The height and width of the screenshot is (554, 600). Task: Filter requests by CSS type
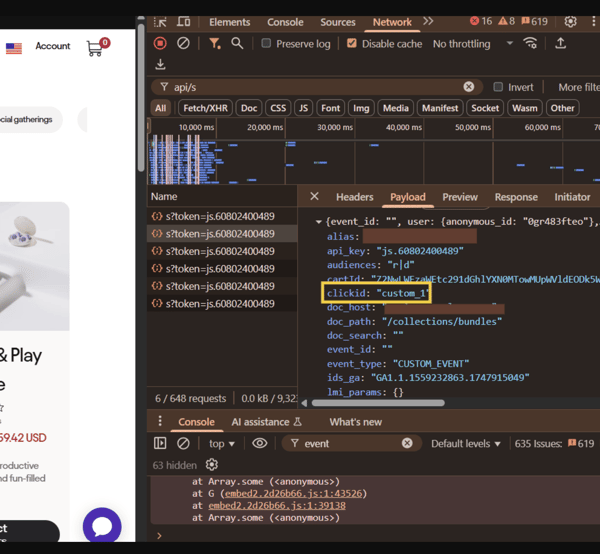pyautogui.click(x=278, y=108)
